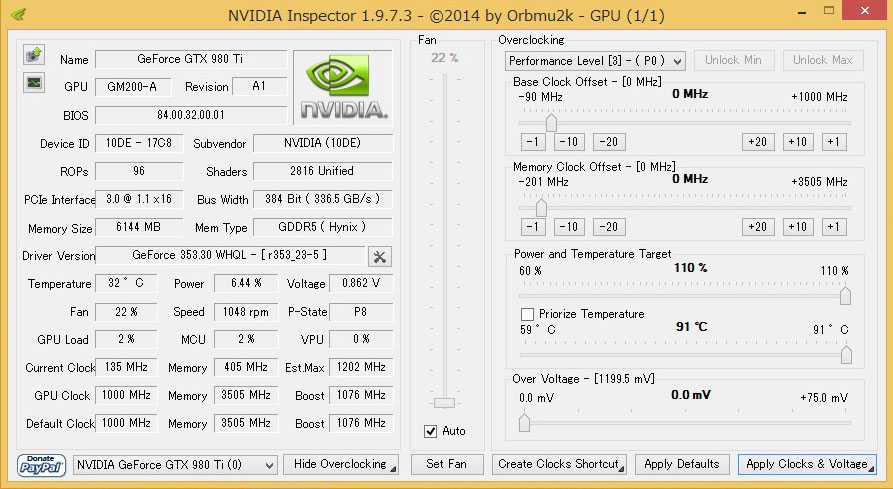Click the PCIe Interface value 3.0 @ 1.1 x16
Screen dimensions: 893x489
tap(139, 199)
